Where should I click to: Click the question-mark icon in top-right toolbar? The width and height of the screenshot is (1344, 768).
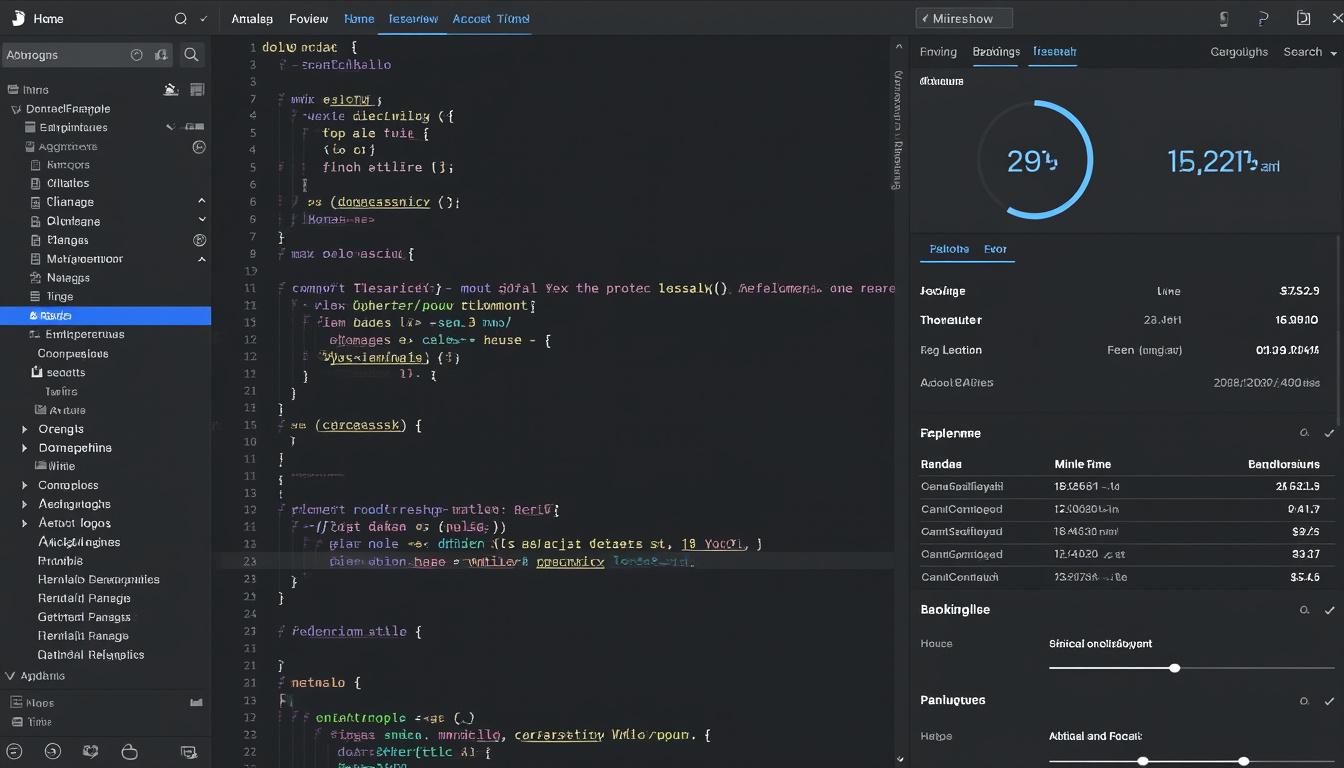click(x=1263, y=18)
